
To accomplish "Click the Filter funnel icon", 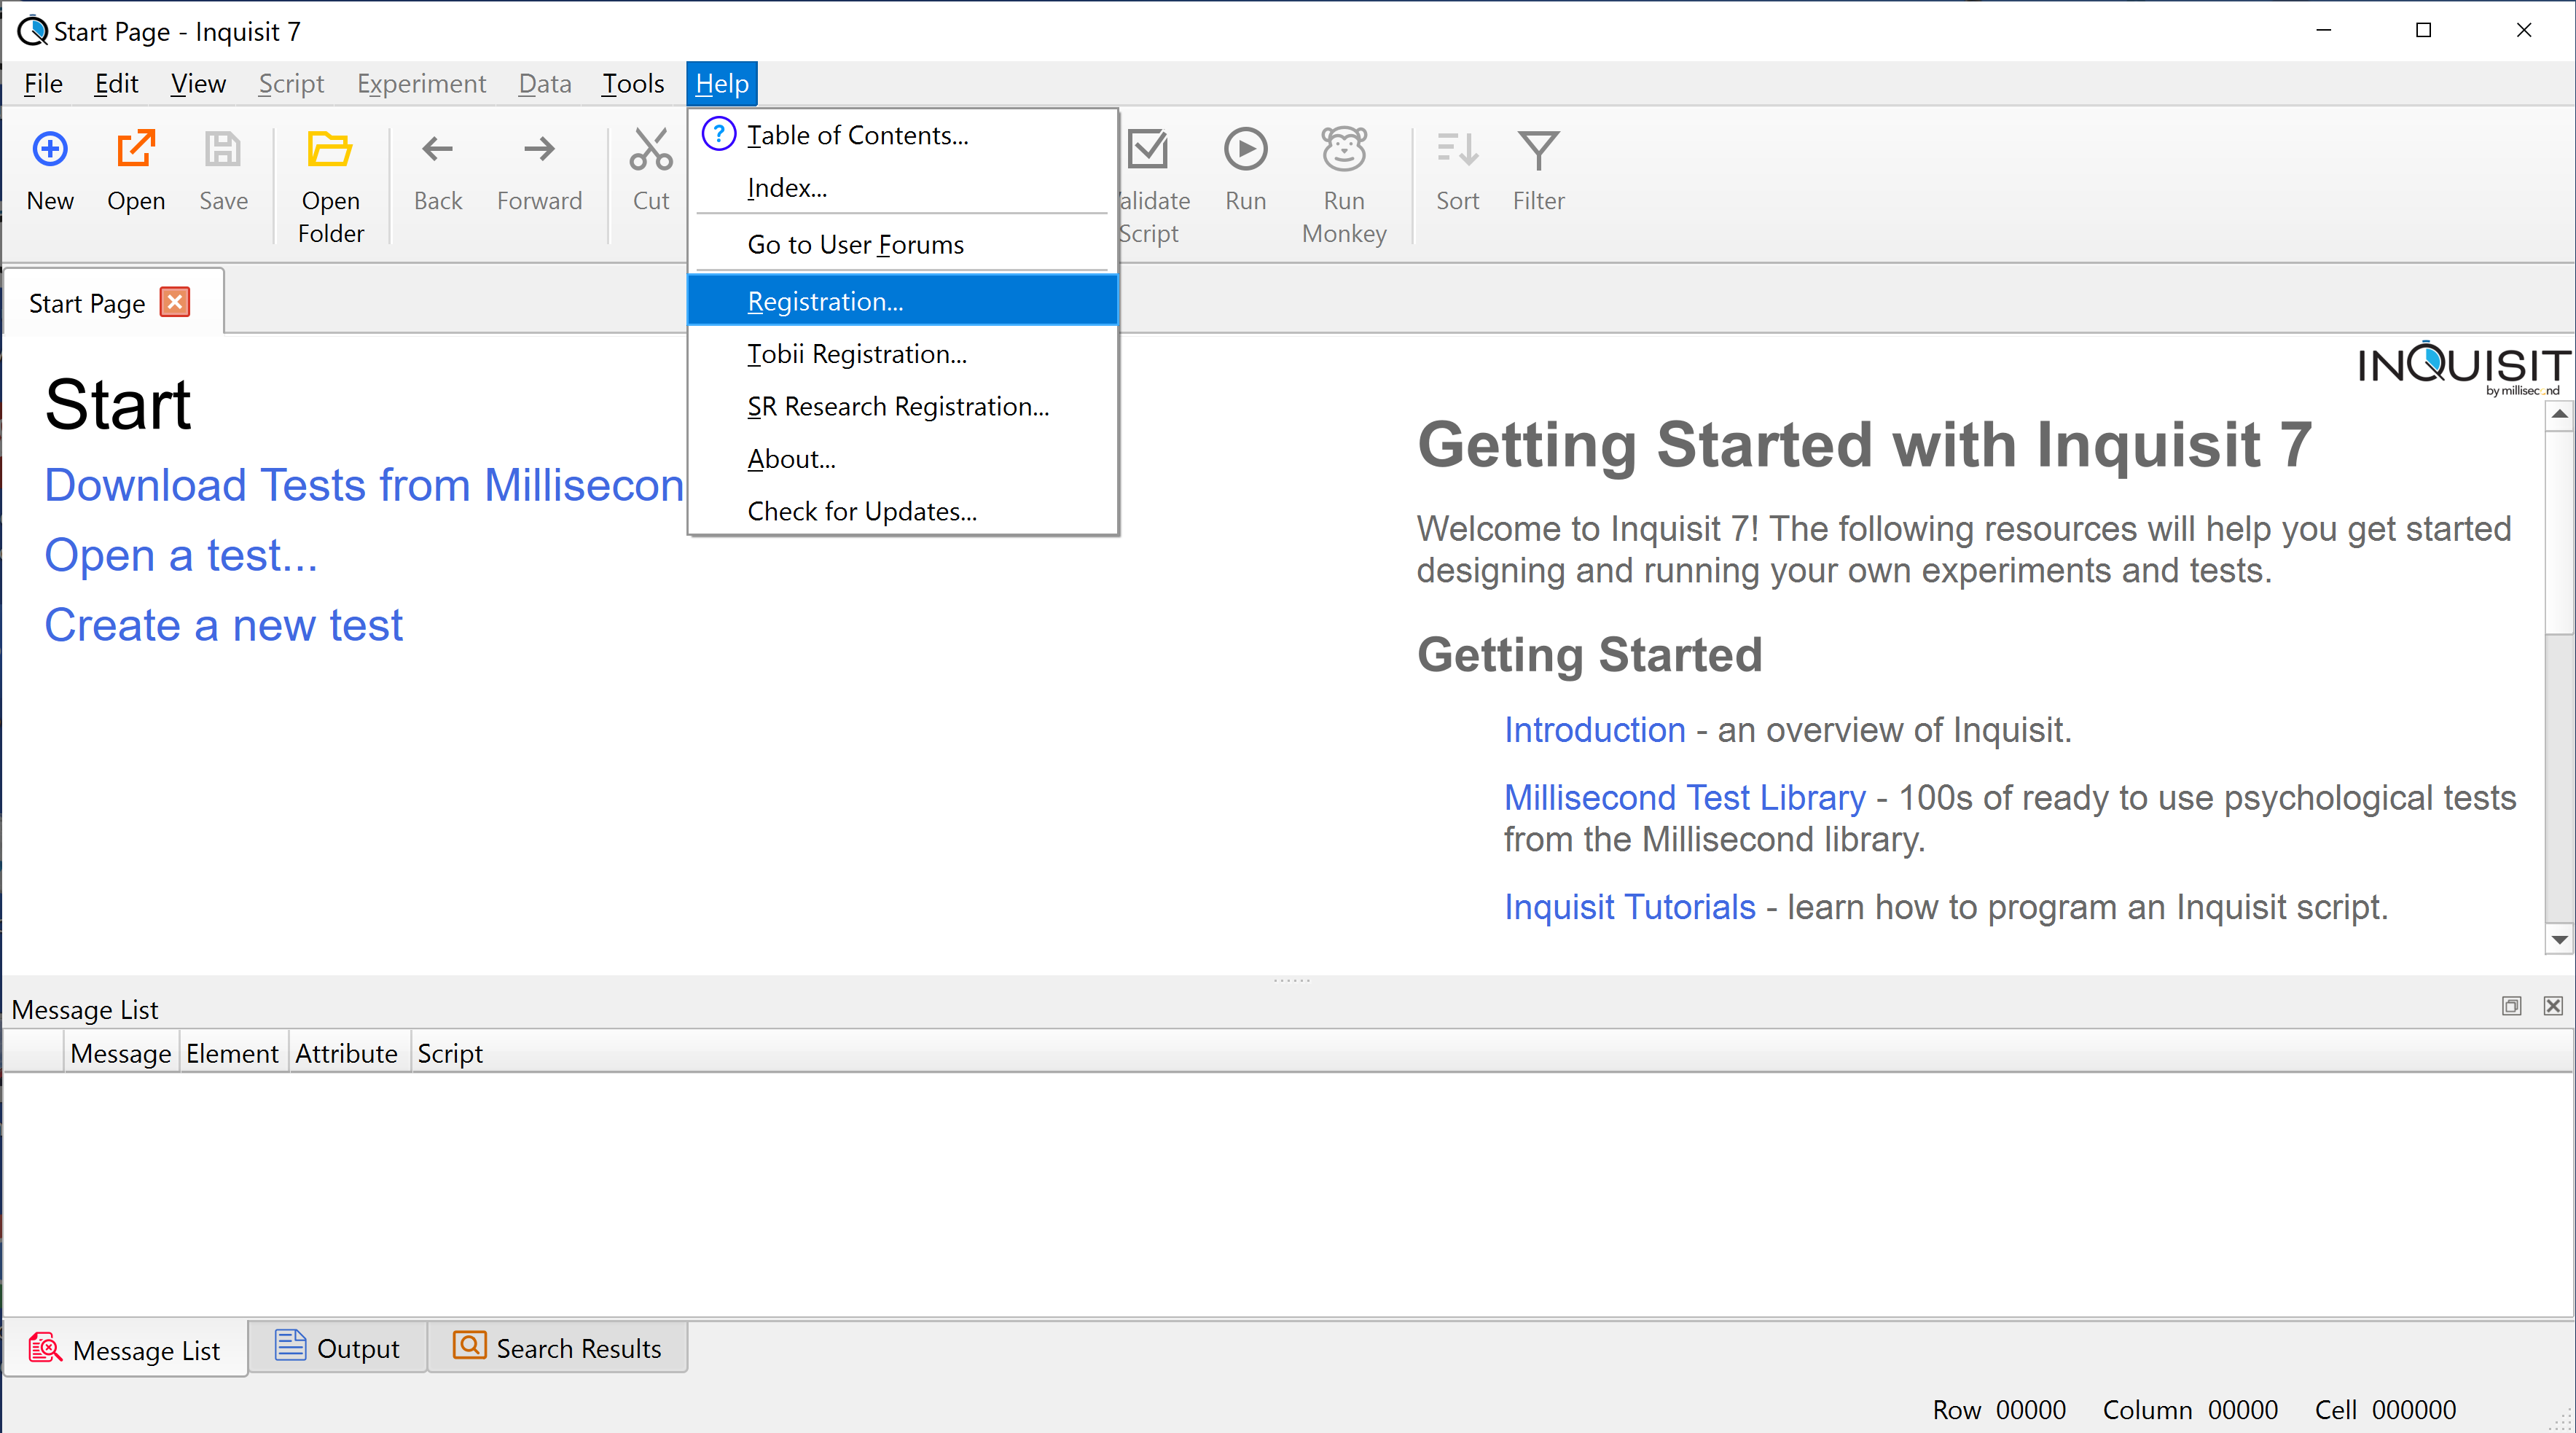I will coord(1538,150).
